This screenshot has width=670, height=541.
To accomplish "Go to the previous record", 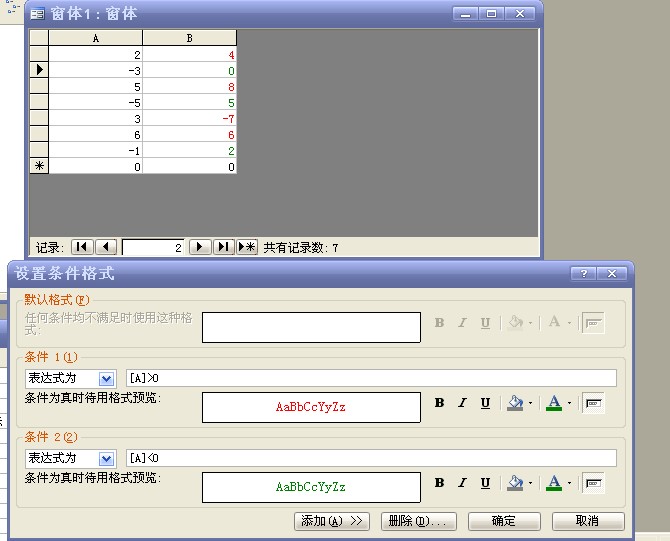I will (107, 247).
